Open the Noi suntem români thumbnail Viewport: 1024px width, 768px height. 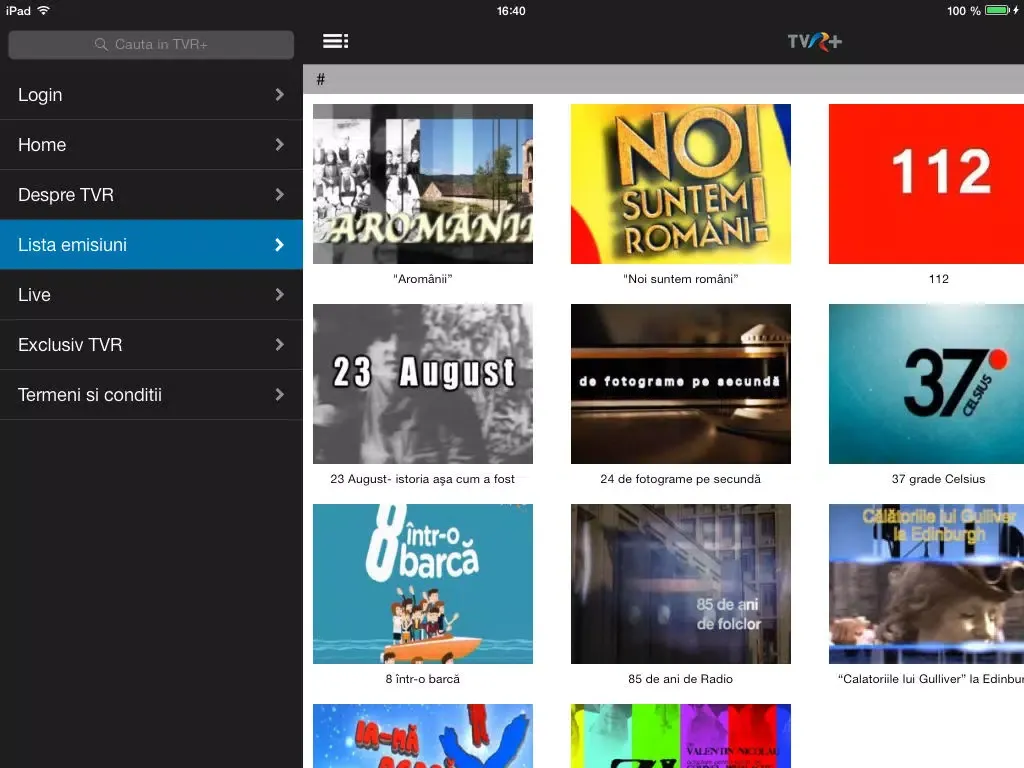tap(680, 184)
